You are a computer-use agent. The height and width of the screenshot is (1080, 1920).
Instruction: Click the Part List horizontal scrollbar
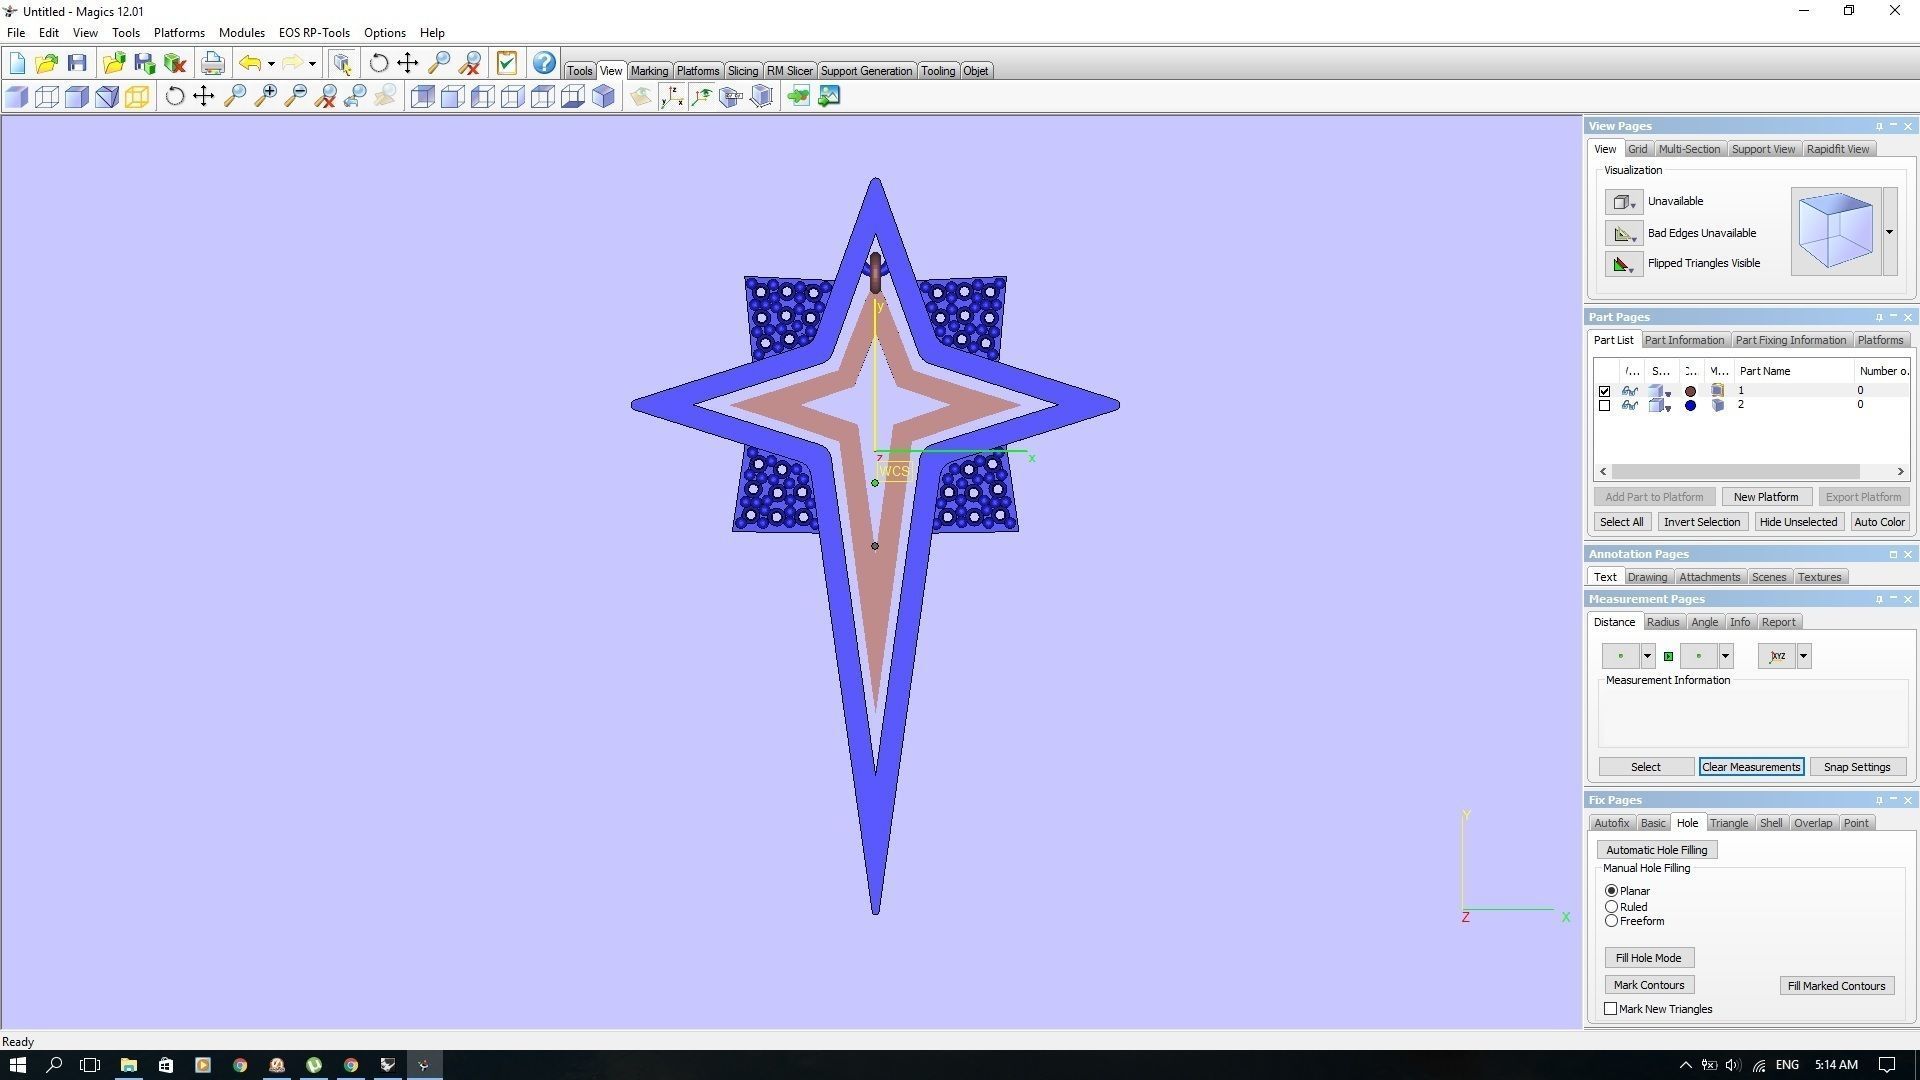[x=1735, y=471]
